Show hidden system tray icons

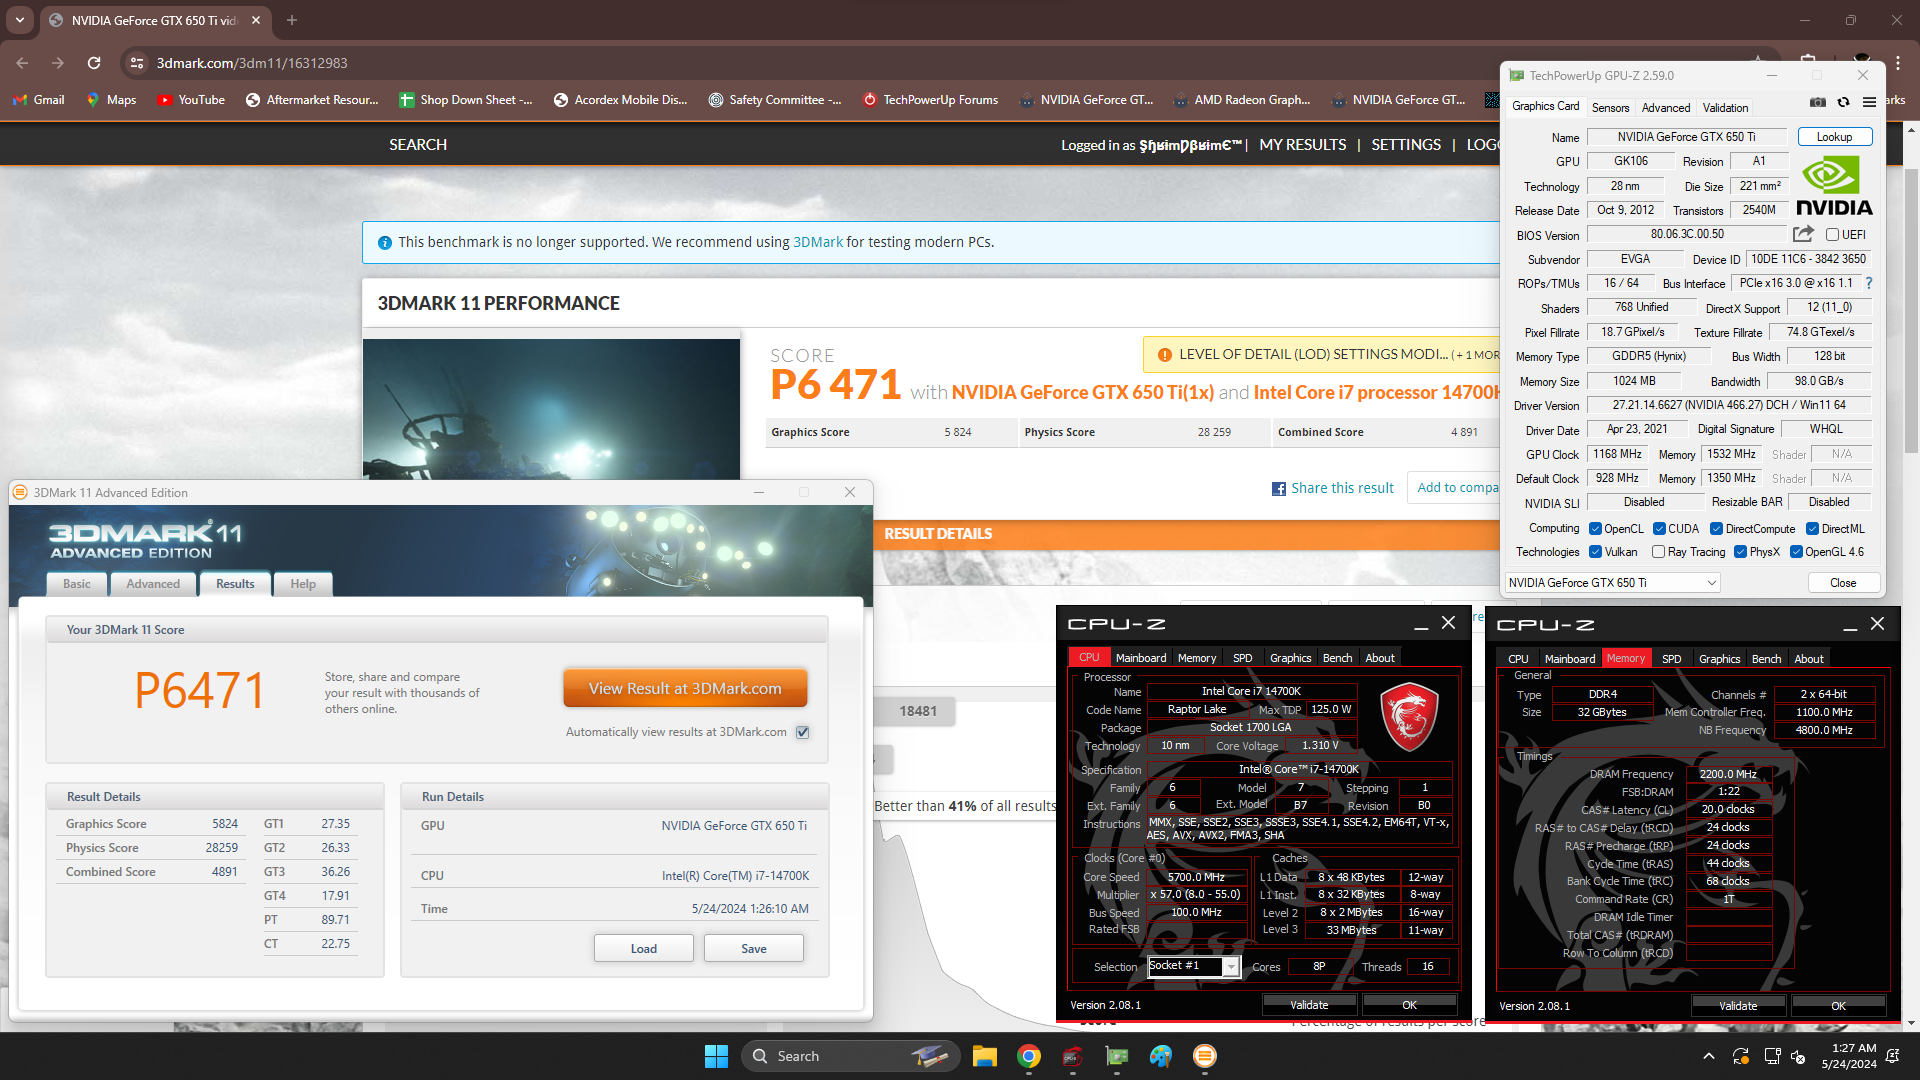1708,1056
